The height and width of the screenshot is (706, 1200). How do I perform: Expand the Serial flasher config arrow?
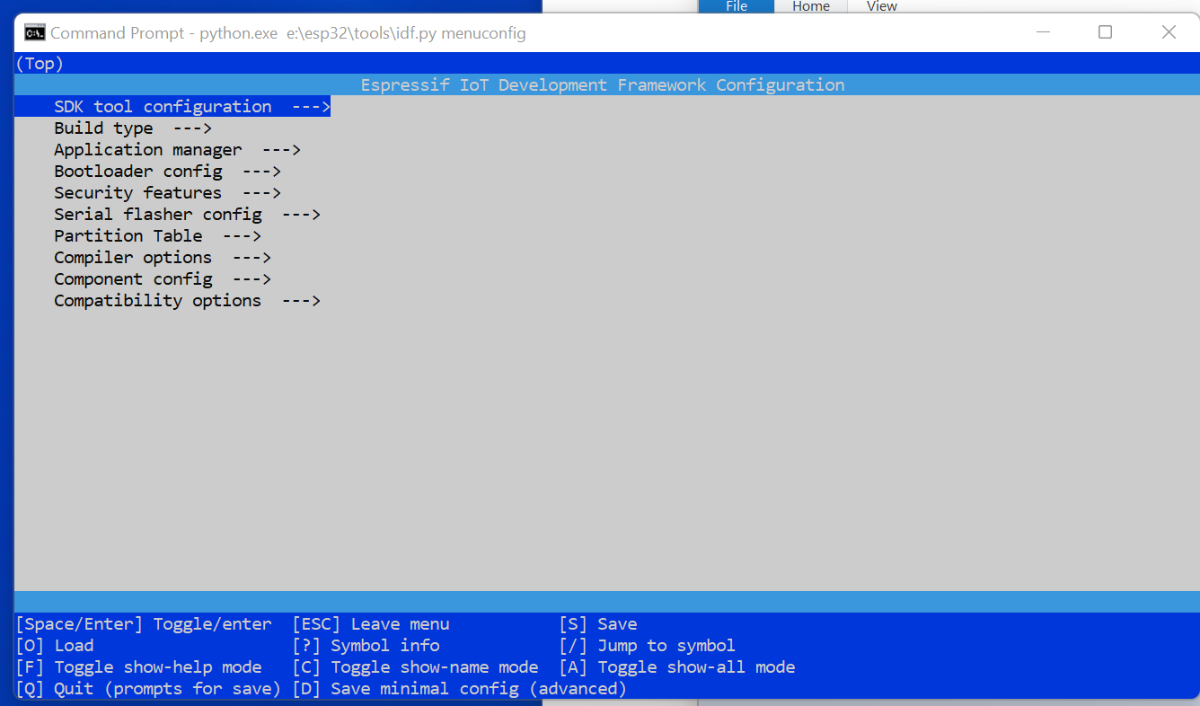(x=300, y=215)
